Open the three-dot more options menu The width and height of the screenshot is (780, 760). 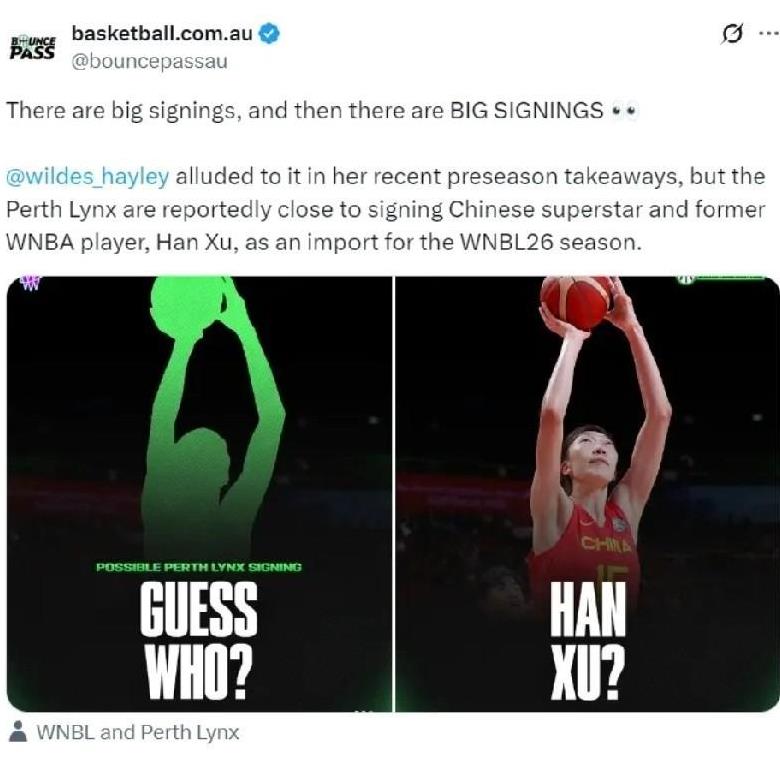[768, 34]
